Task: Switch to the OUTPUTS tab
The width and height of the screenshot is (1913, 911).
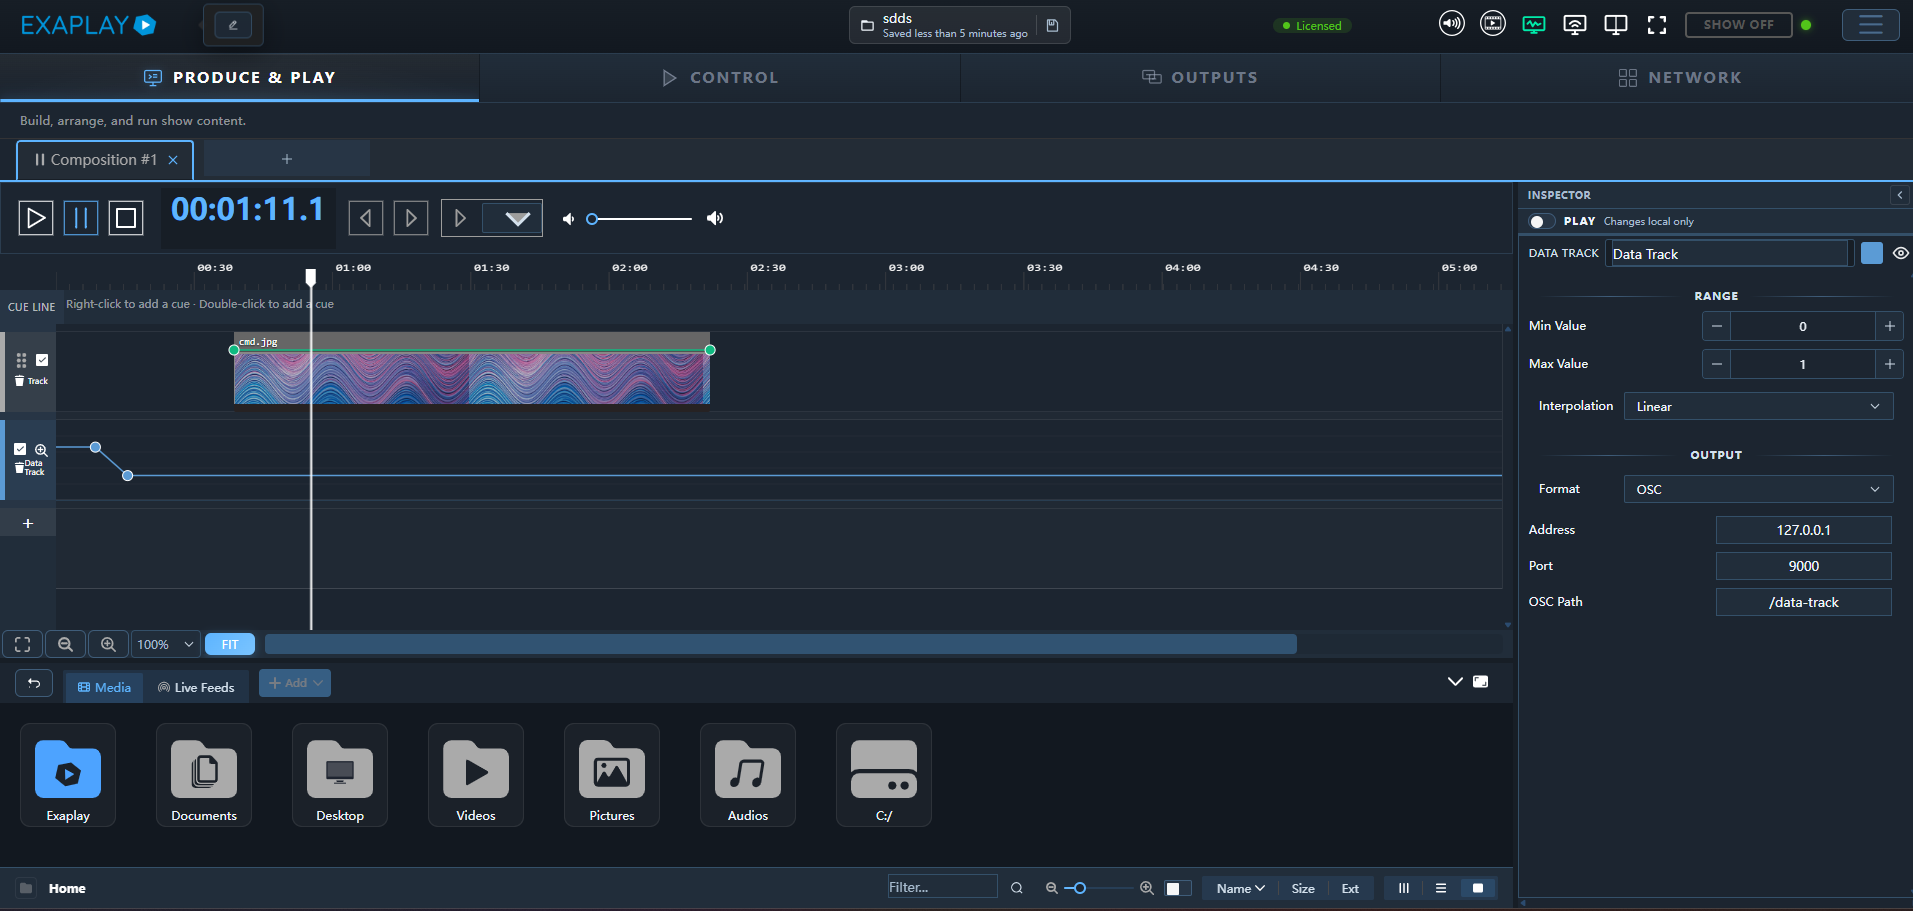Action: [x=1200, y=77]
